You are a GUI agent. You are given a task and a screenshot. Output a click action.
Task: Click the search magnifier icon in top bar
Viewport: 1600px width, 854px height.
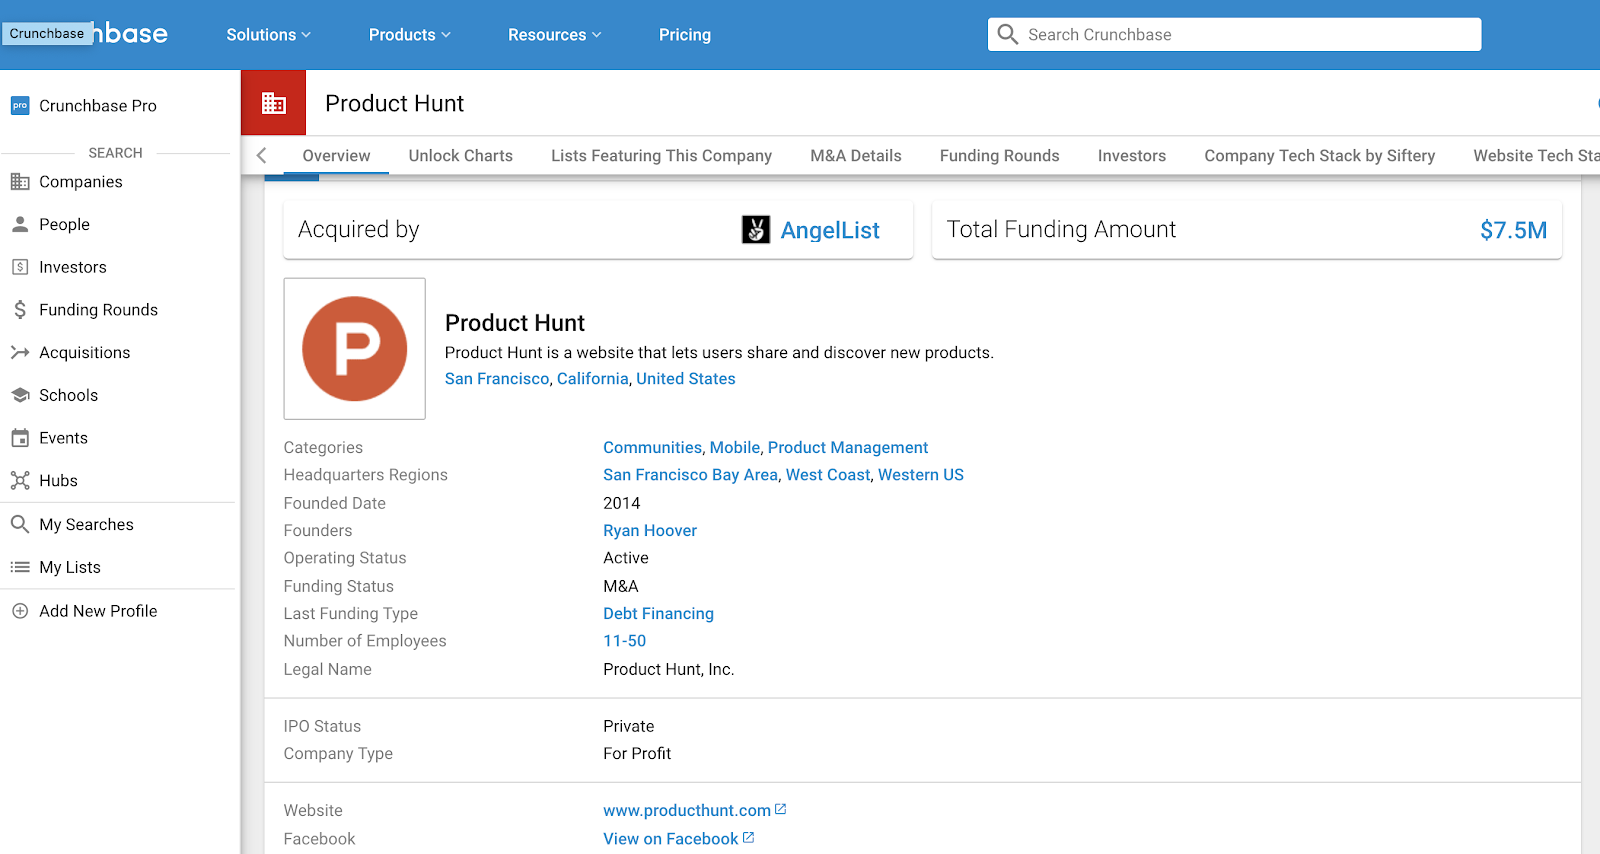point(1008,35)
